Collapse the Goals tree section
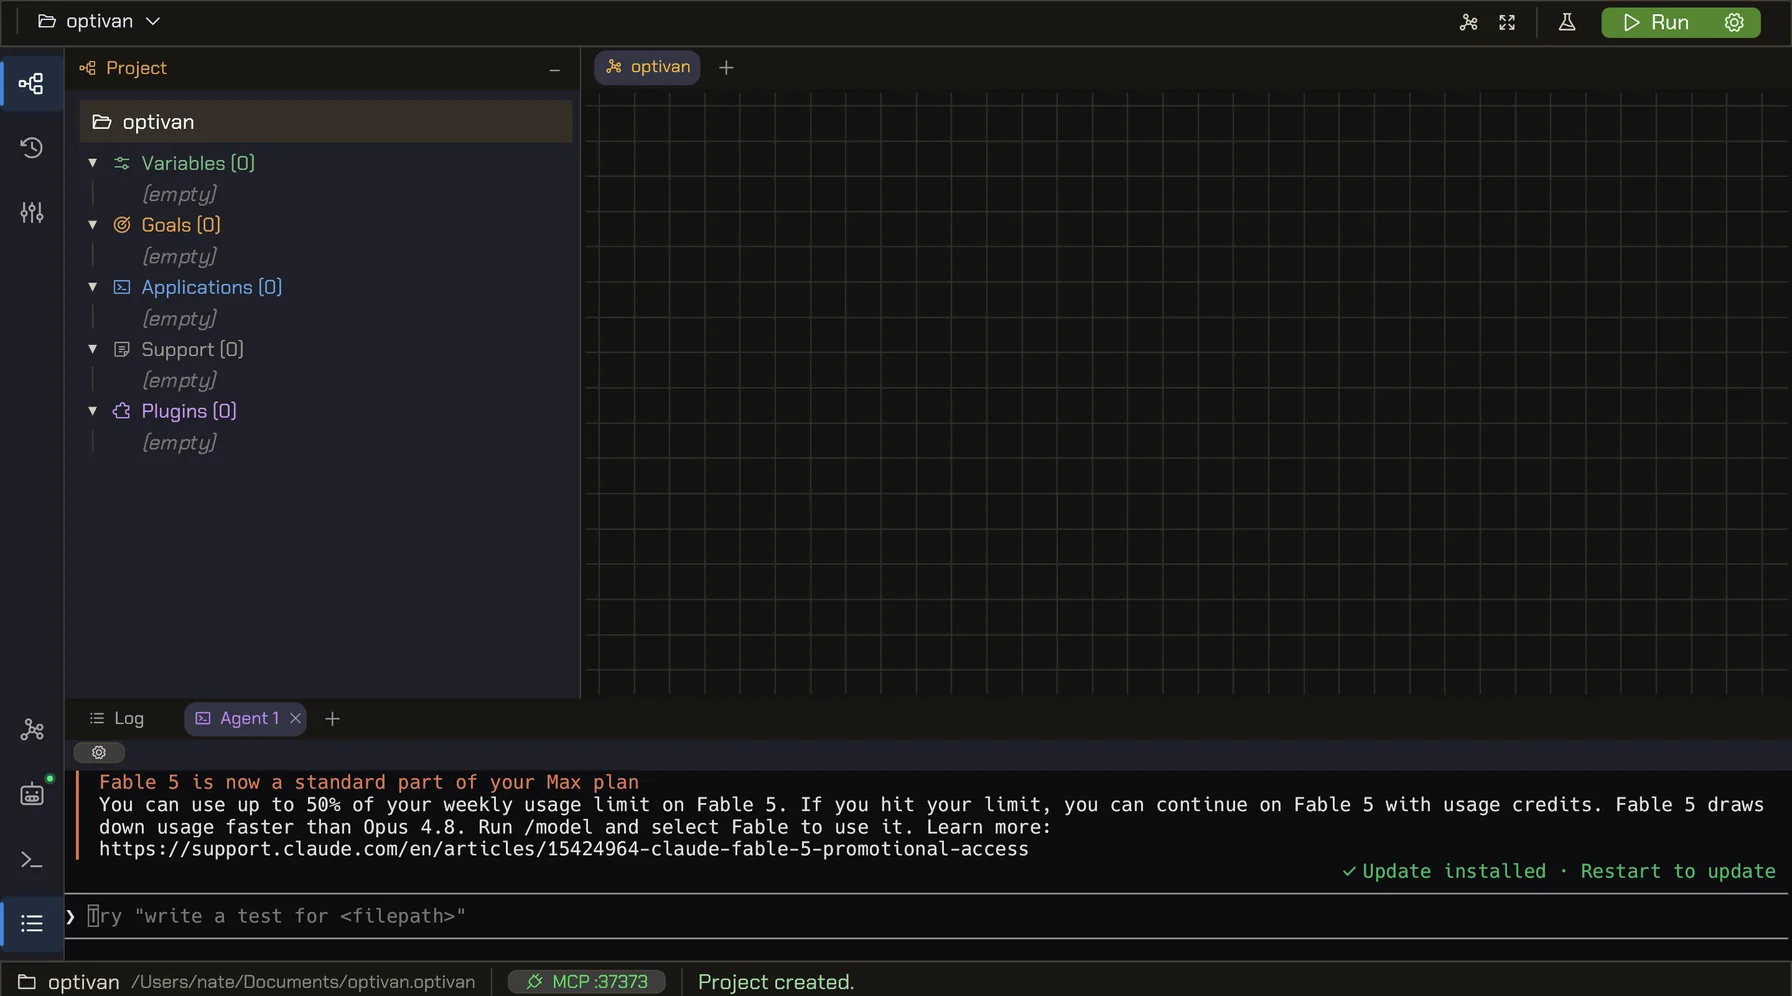Viewport: 1792px width, 996px height. click(93, 225)
